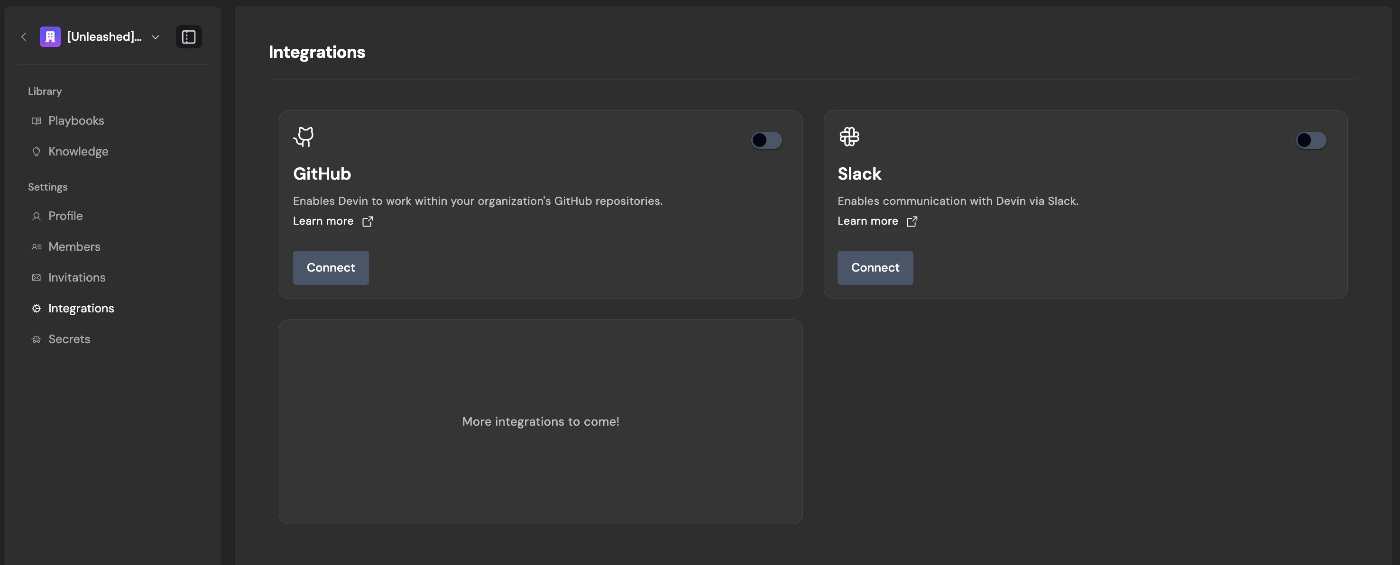Click the Playbooks book icon
The width and height of the screenshot is (1400, 565).
[x=37, y=121]
